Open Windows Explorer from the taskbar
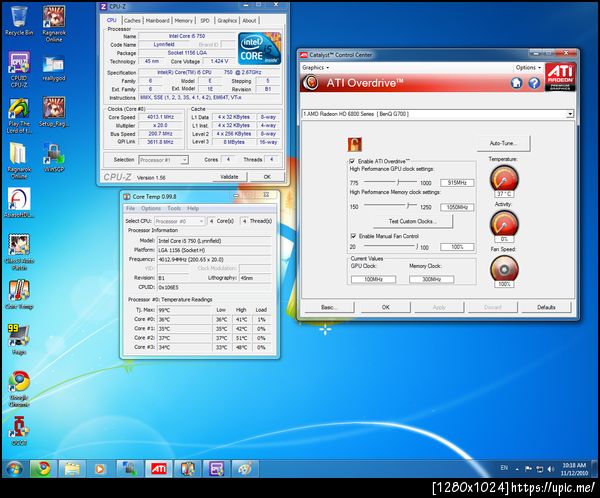Image resolution: width=600 pixels, height=498 pixels. [x=72, y=469]
